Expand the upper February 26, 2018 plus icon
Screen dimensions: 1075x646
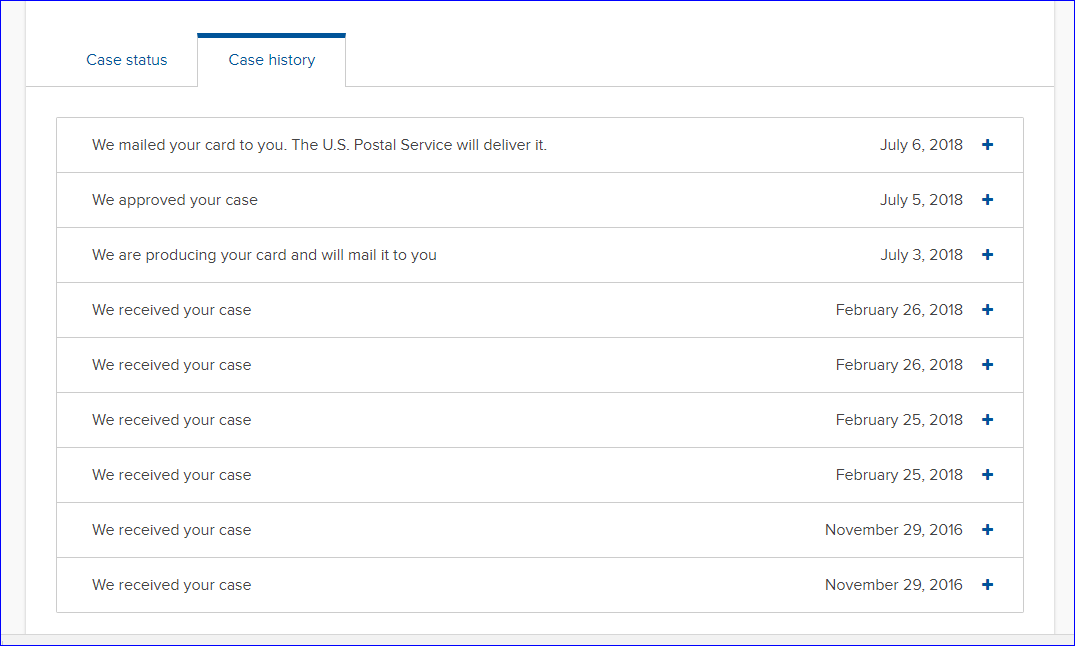pos(987,309)
